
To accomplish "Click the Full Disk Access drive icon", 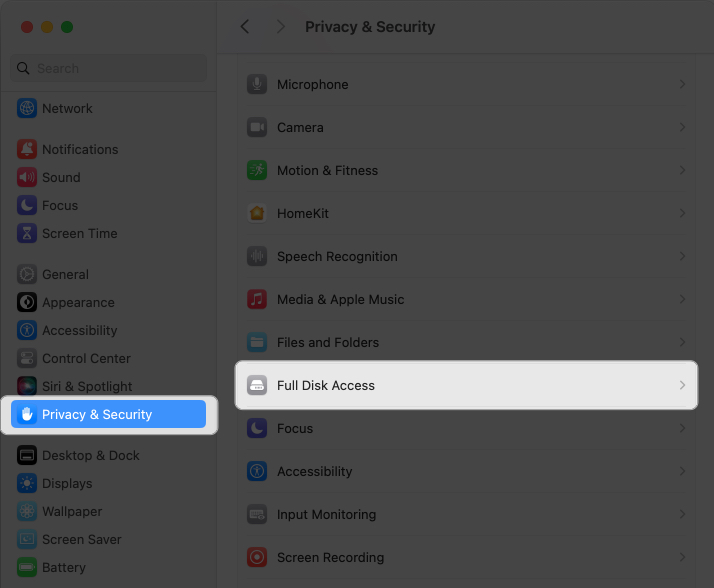I will pos(257,385).
